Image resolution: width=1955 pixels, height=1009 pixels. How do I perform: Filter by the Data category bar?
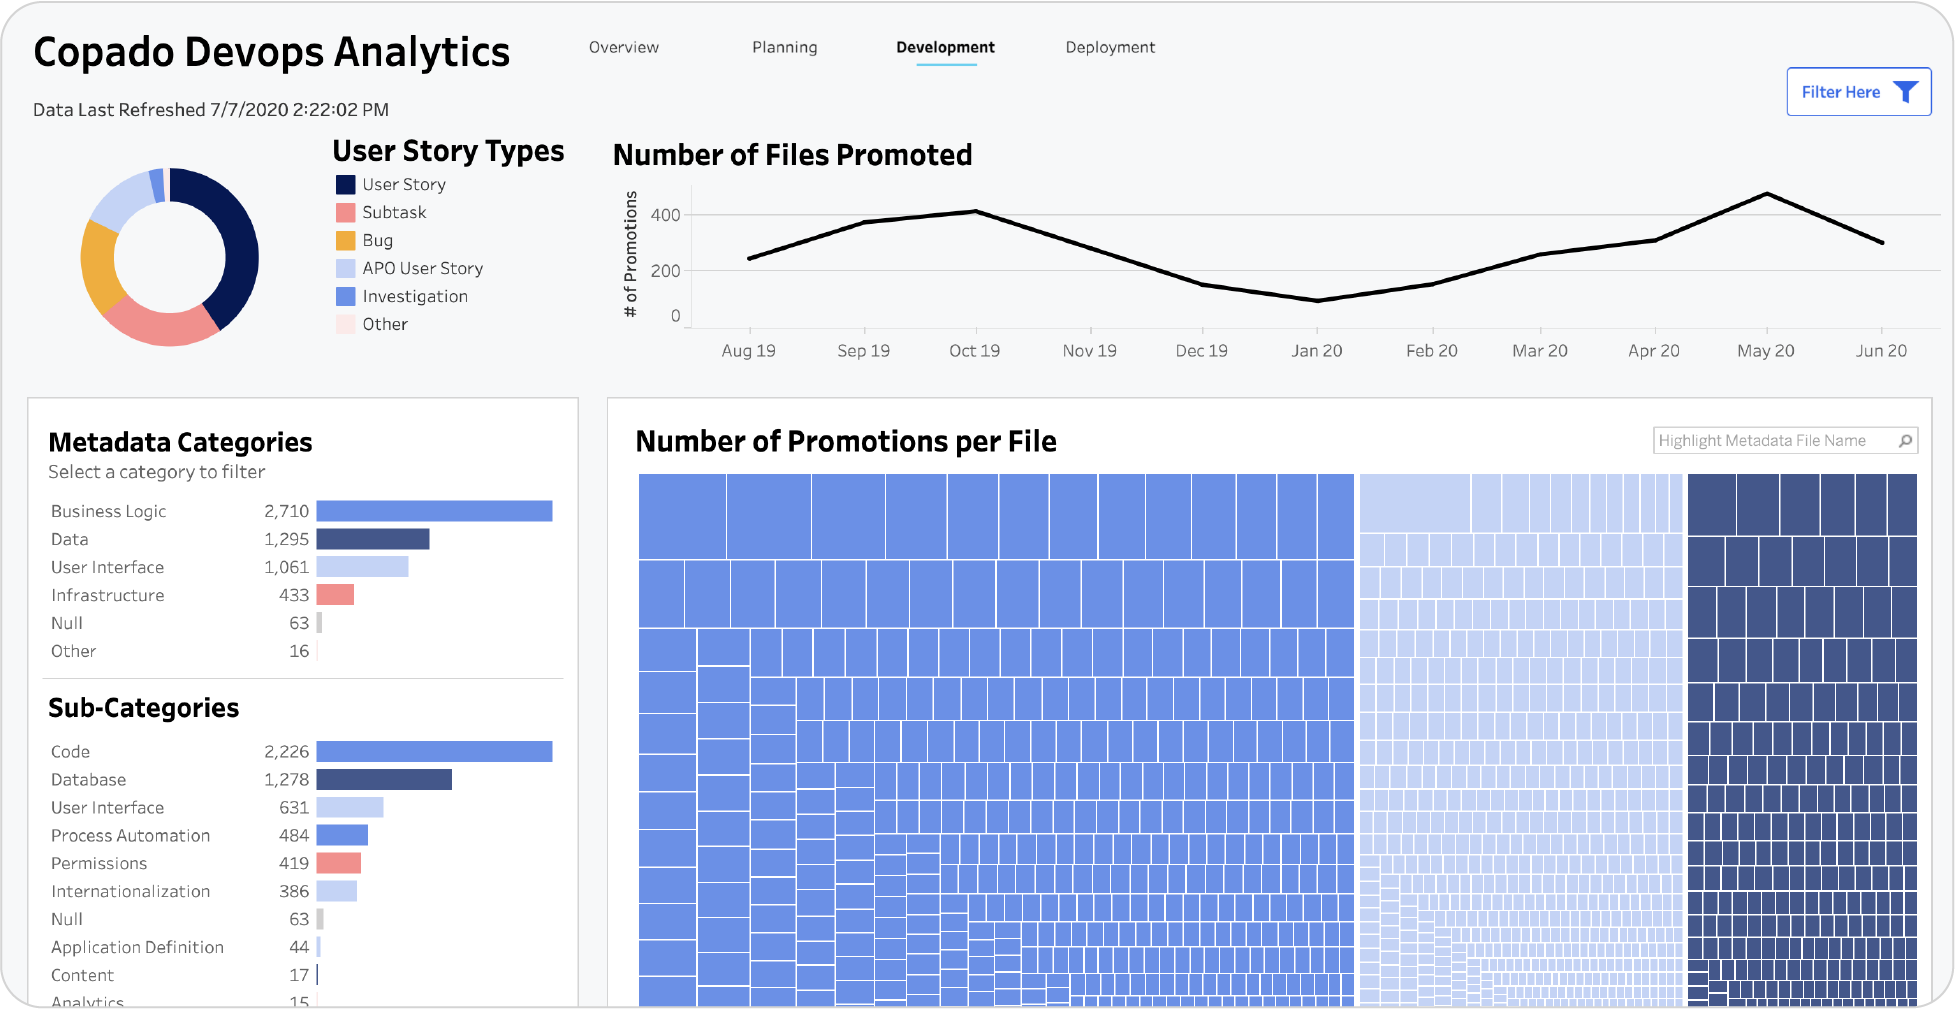[373, 539]
